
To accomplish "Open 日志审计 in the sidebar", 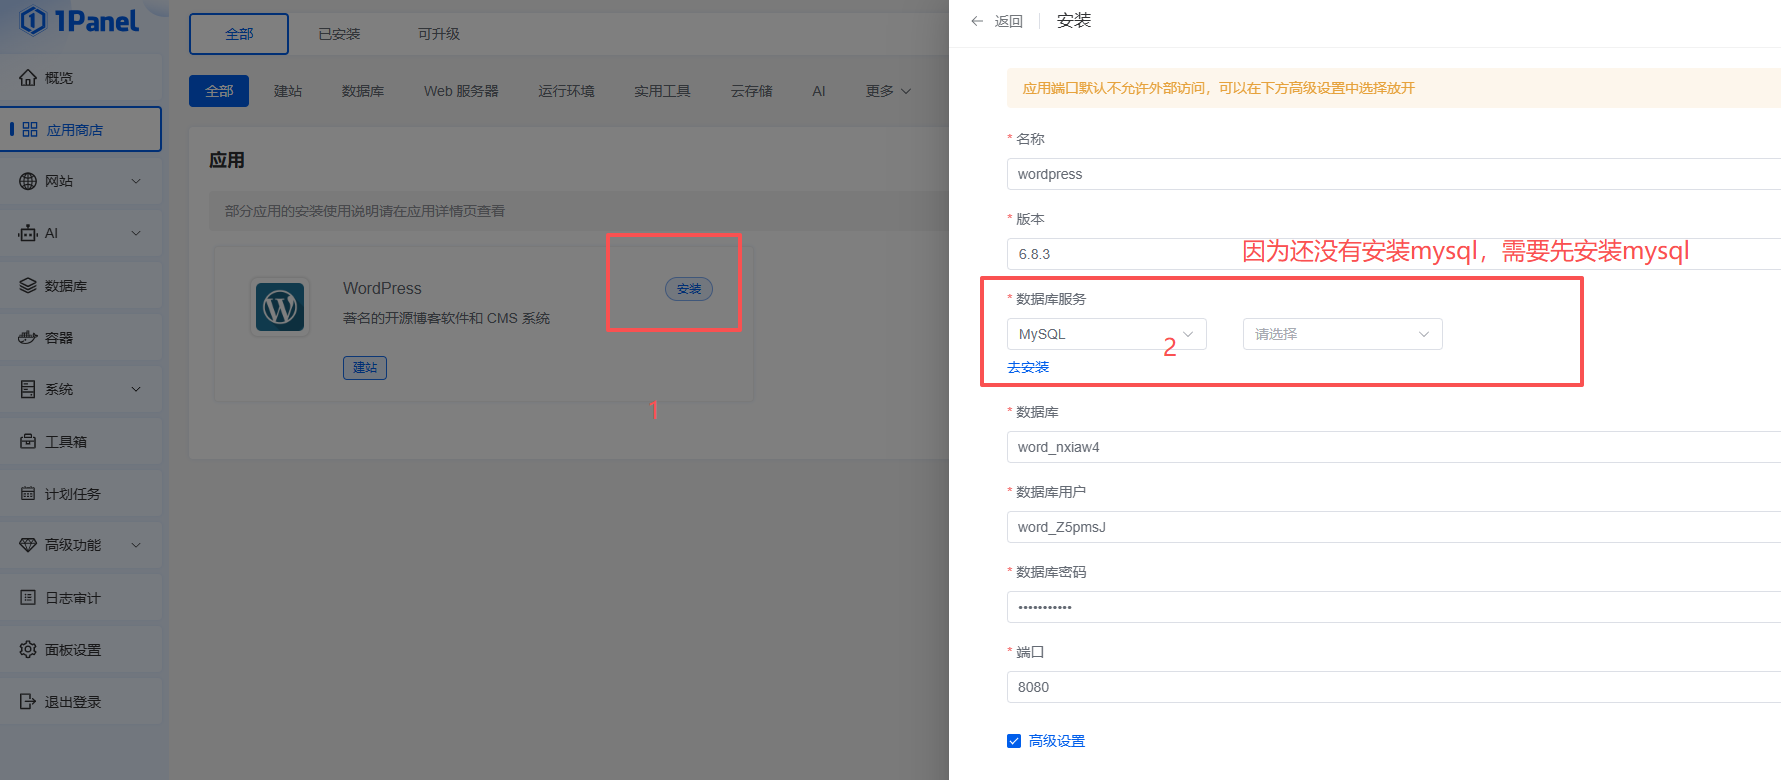I will coord(81,597).
